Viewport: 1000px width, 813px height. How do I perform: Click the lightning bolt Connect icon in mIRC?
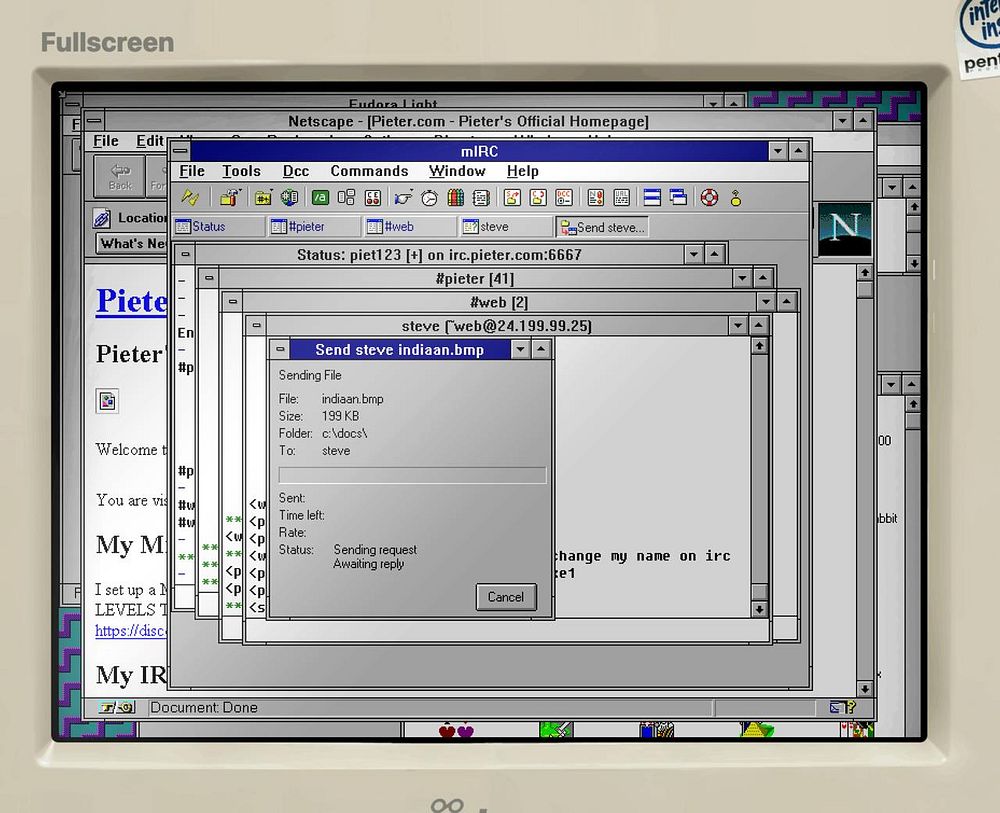pos(190,198)
